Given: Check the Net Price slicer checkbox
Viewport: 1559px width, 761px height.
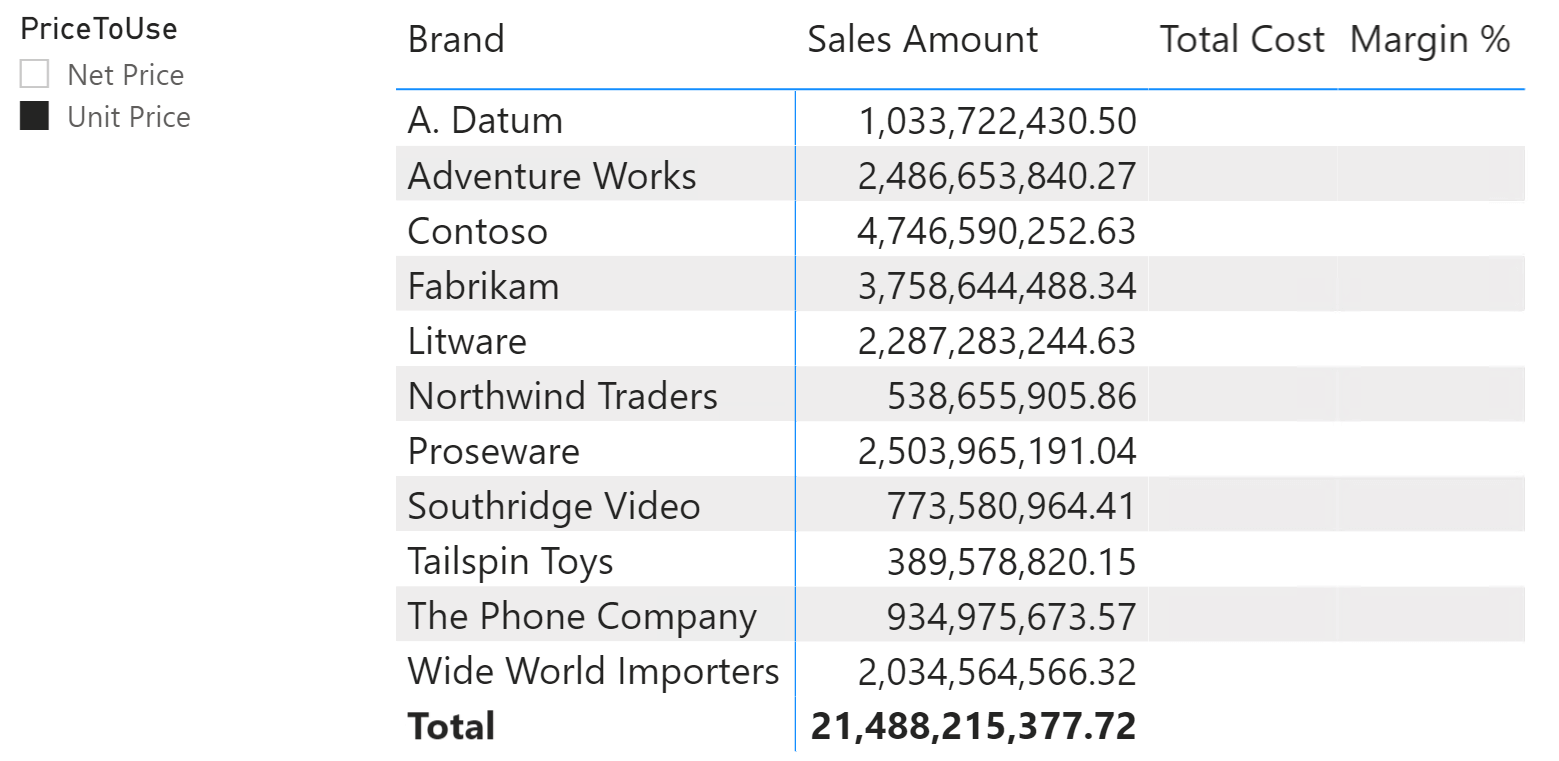Looking at the screenshot, I should tap(34, 75).
